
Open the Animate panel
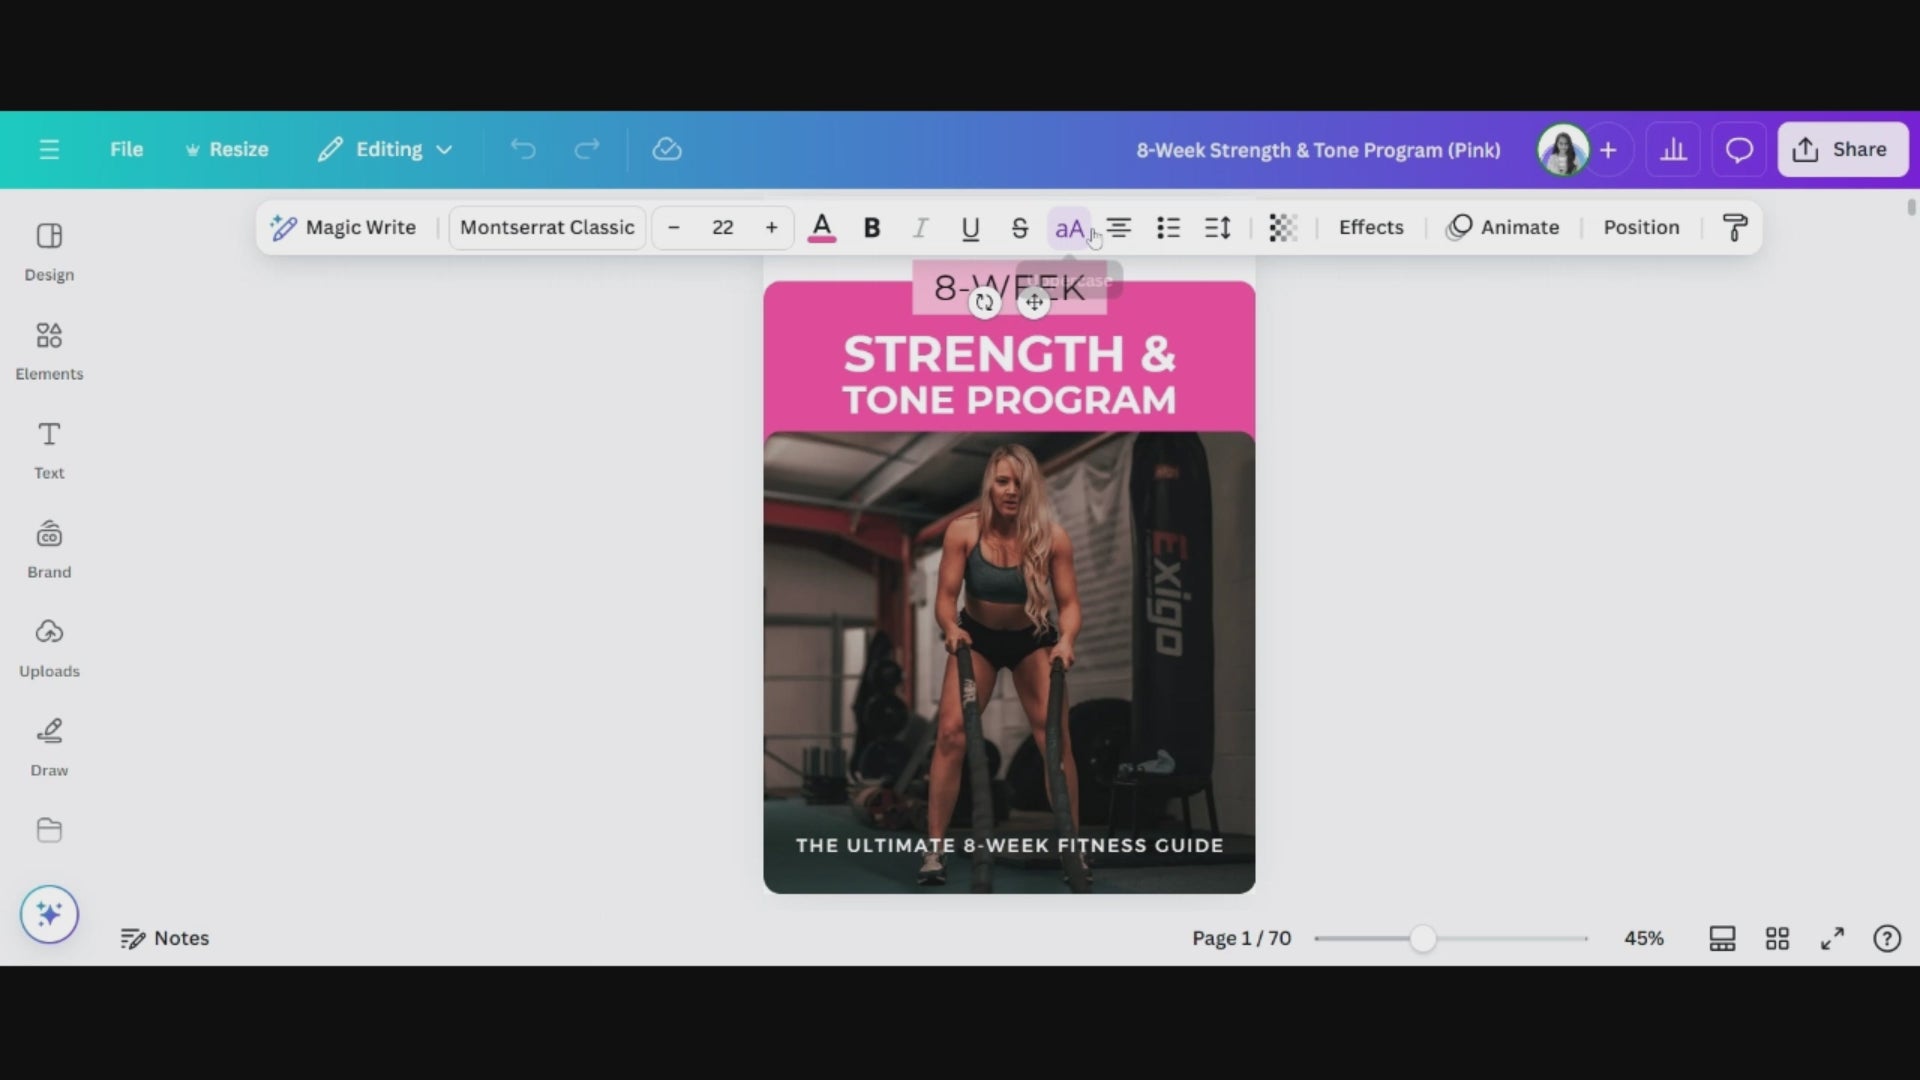pos(1503,228)
